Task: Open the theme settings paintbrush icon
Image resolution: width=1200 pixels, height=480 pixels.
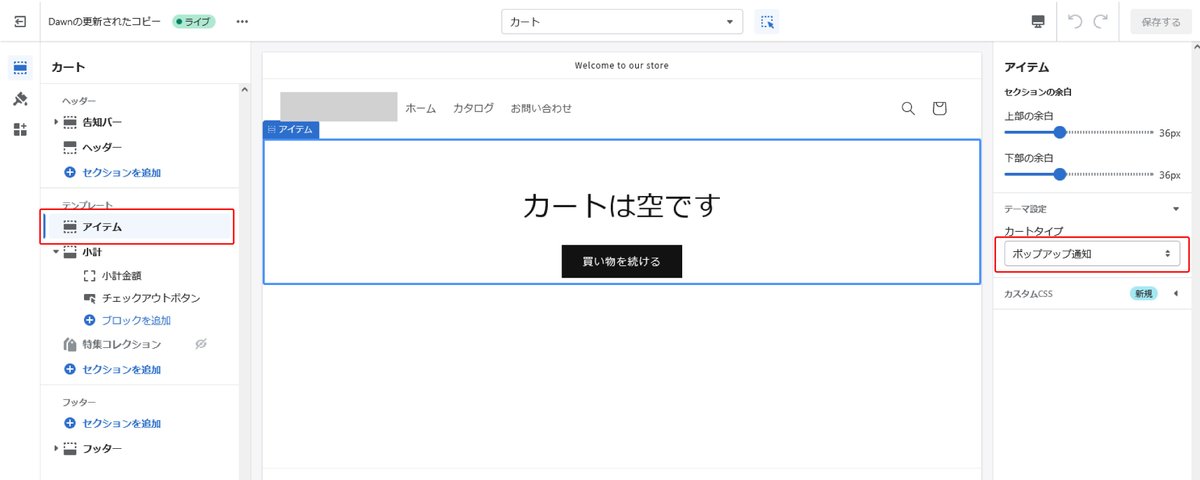Action: tap(20, 99)
